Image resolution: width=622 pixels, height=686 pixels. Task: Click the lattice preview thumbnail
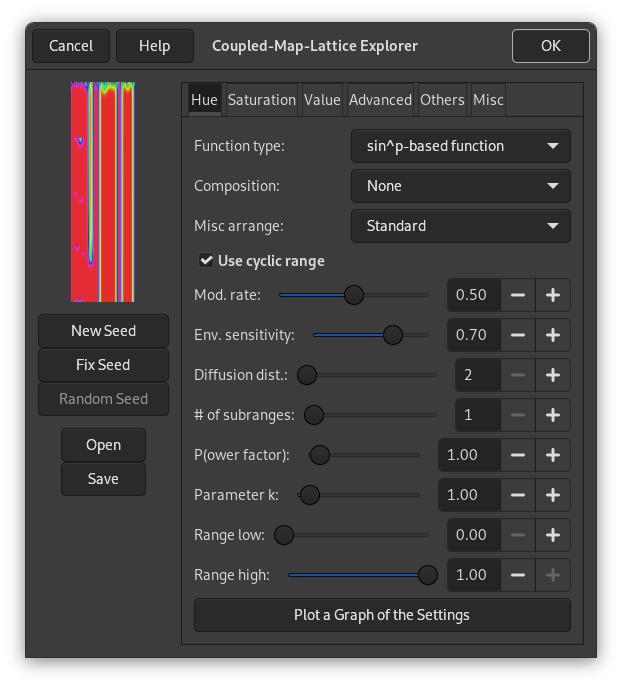(103, 192)
